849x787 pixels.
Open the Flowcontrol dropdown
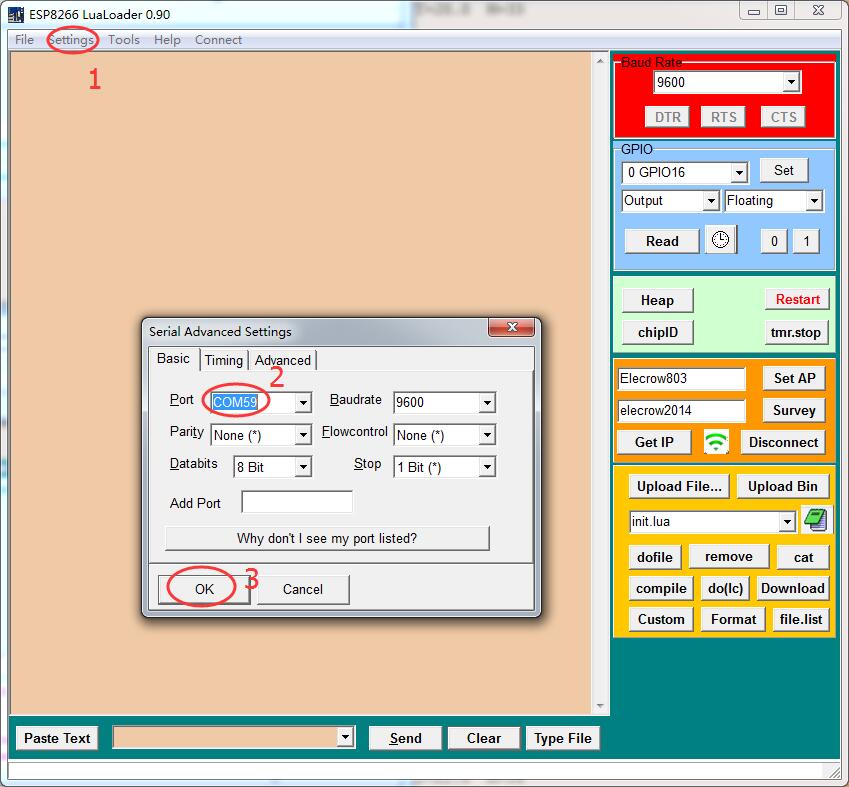tap(487, 435)
